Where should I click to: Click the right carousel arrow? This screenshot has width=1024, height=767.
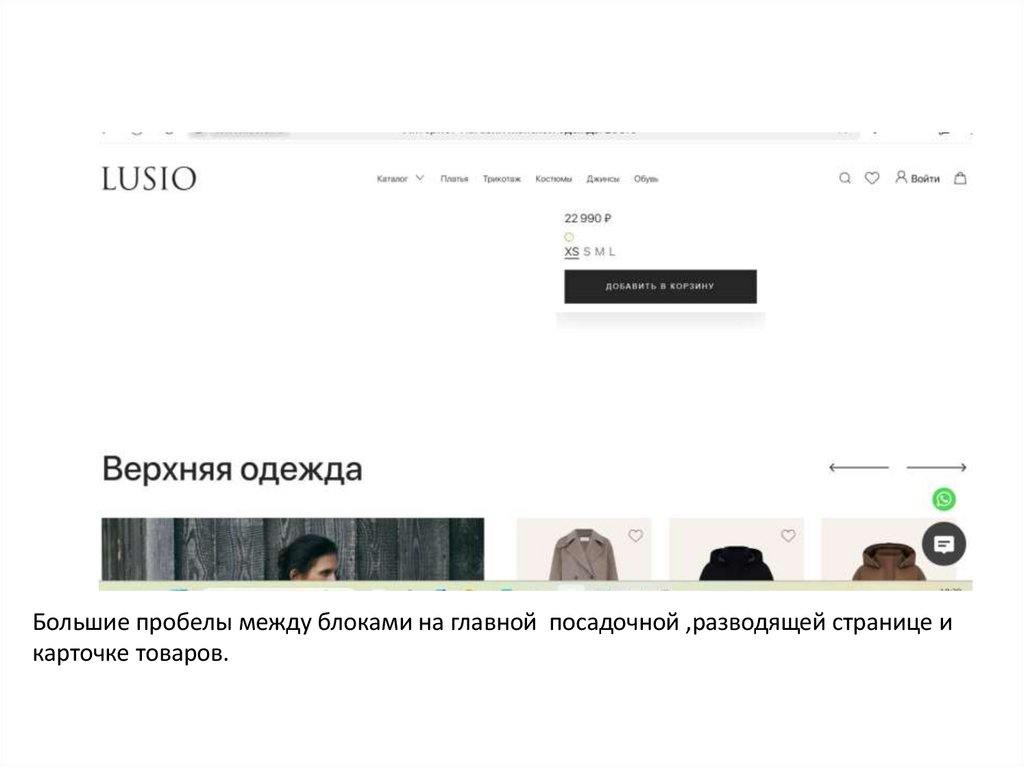(936, 467)
